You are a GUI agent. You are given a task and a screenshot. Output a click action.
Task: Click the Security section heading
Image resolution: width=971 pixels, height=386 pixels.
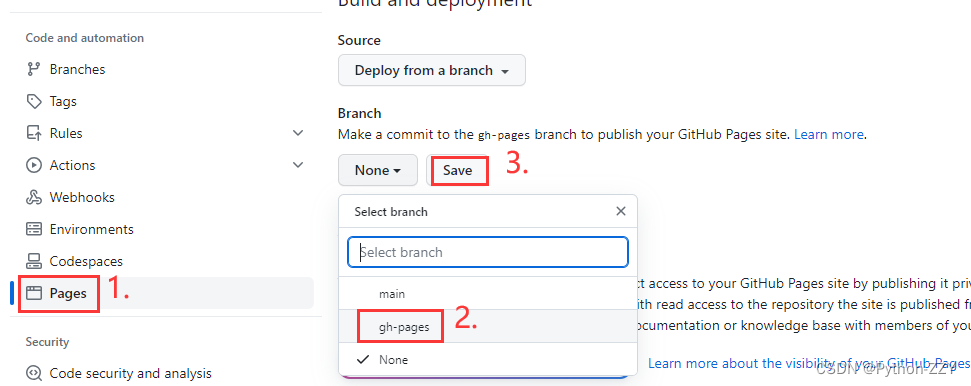48,342
